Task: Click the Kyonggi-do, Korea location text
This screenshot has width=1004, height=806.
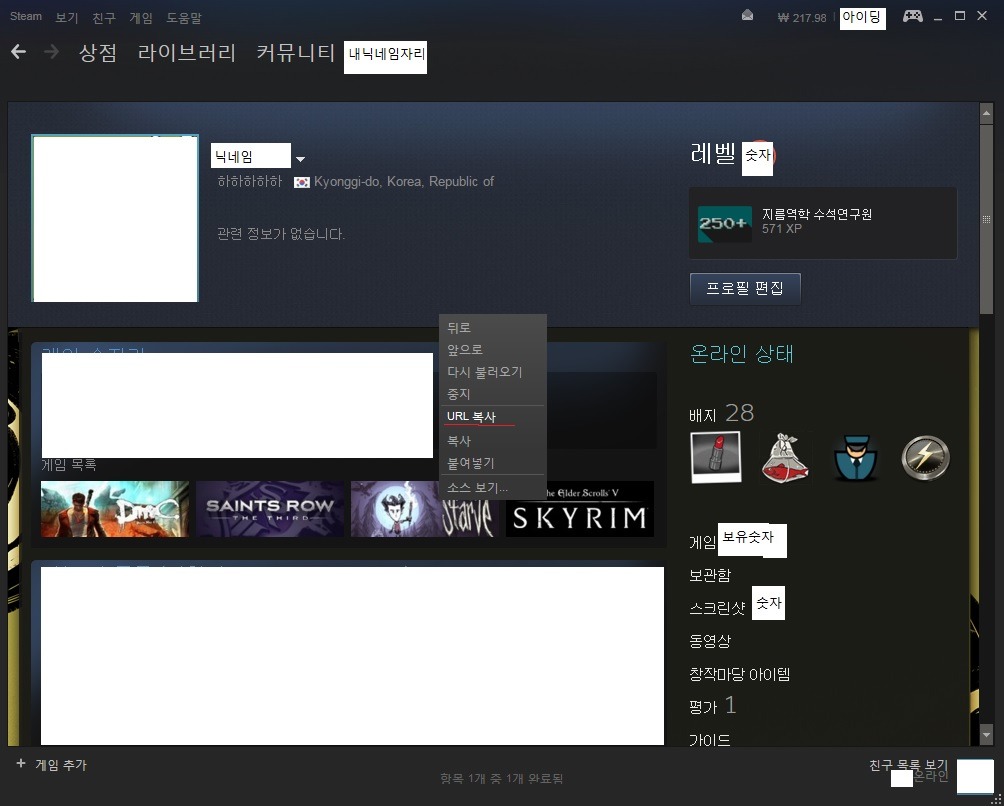Action: [403, 182]
